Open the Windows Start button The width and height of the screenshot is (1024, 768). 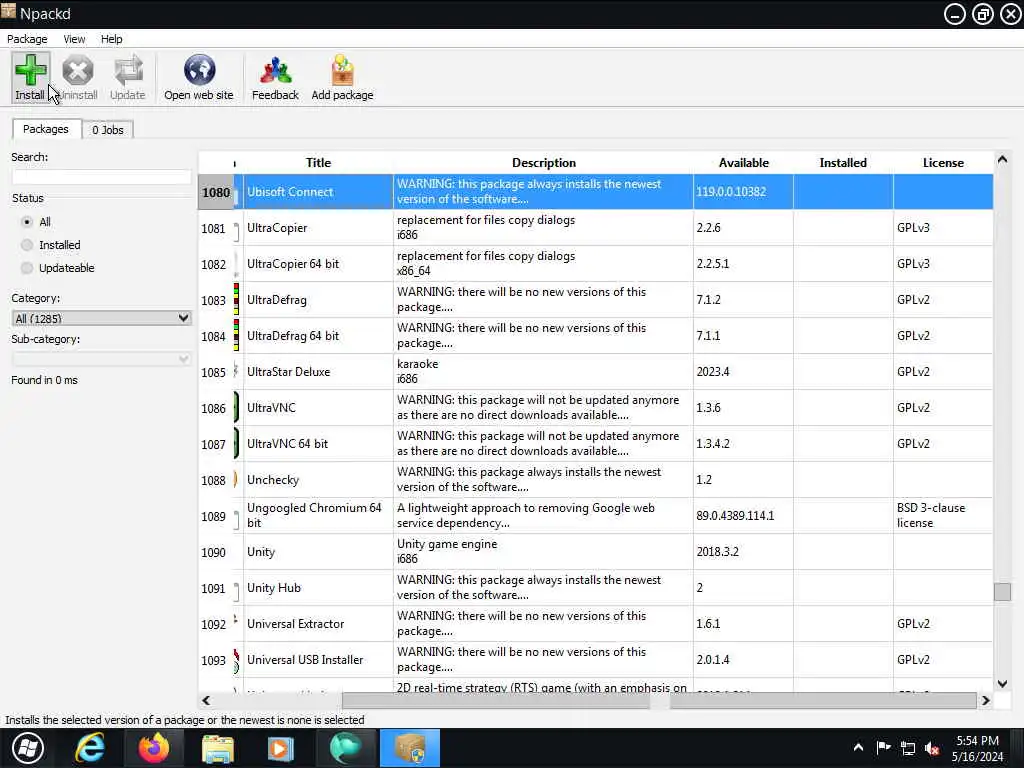point(28,748)
